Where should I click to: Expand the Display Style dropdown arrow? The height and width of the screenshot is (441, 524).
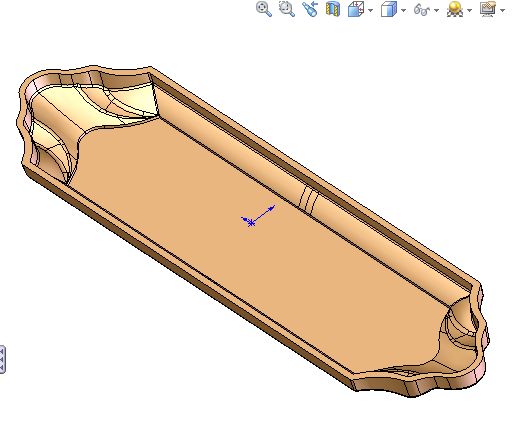404,10
